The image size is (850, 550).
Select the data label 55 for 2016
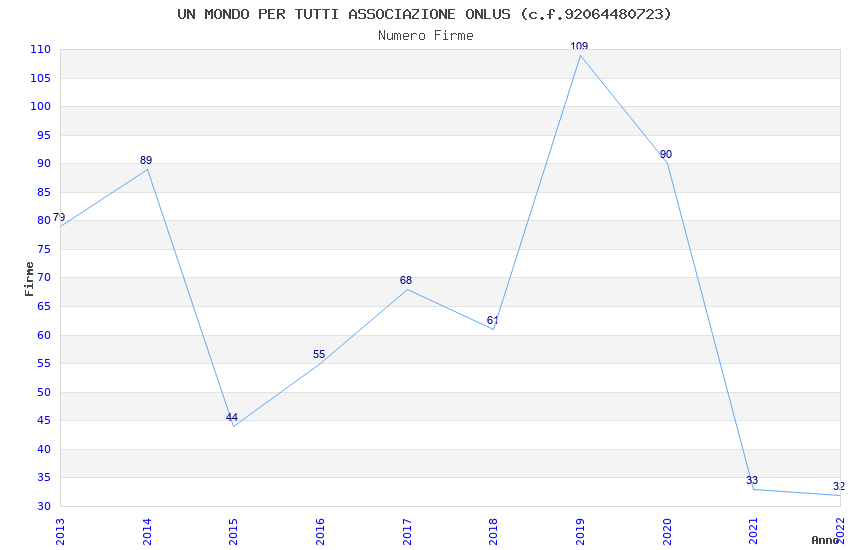pyautogui.click(x=319, y=354)
